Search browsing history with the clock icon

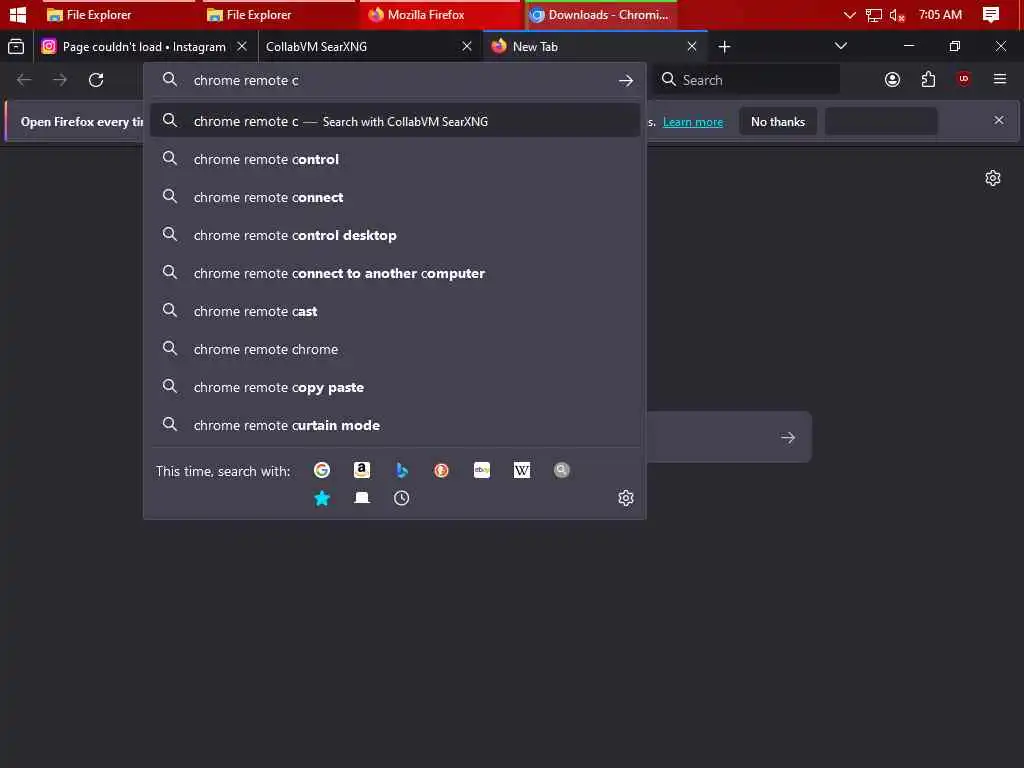coord(402,498)
